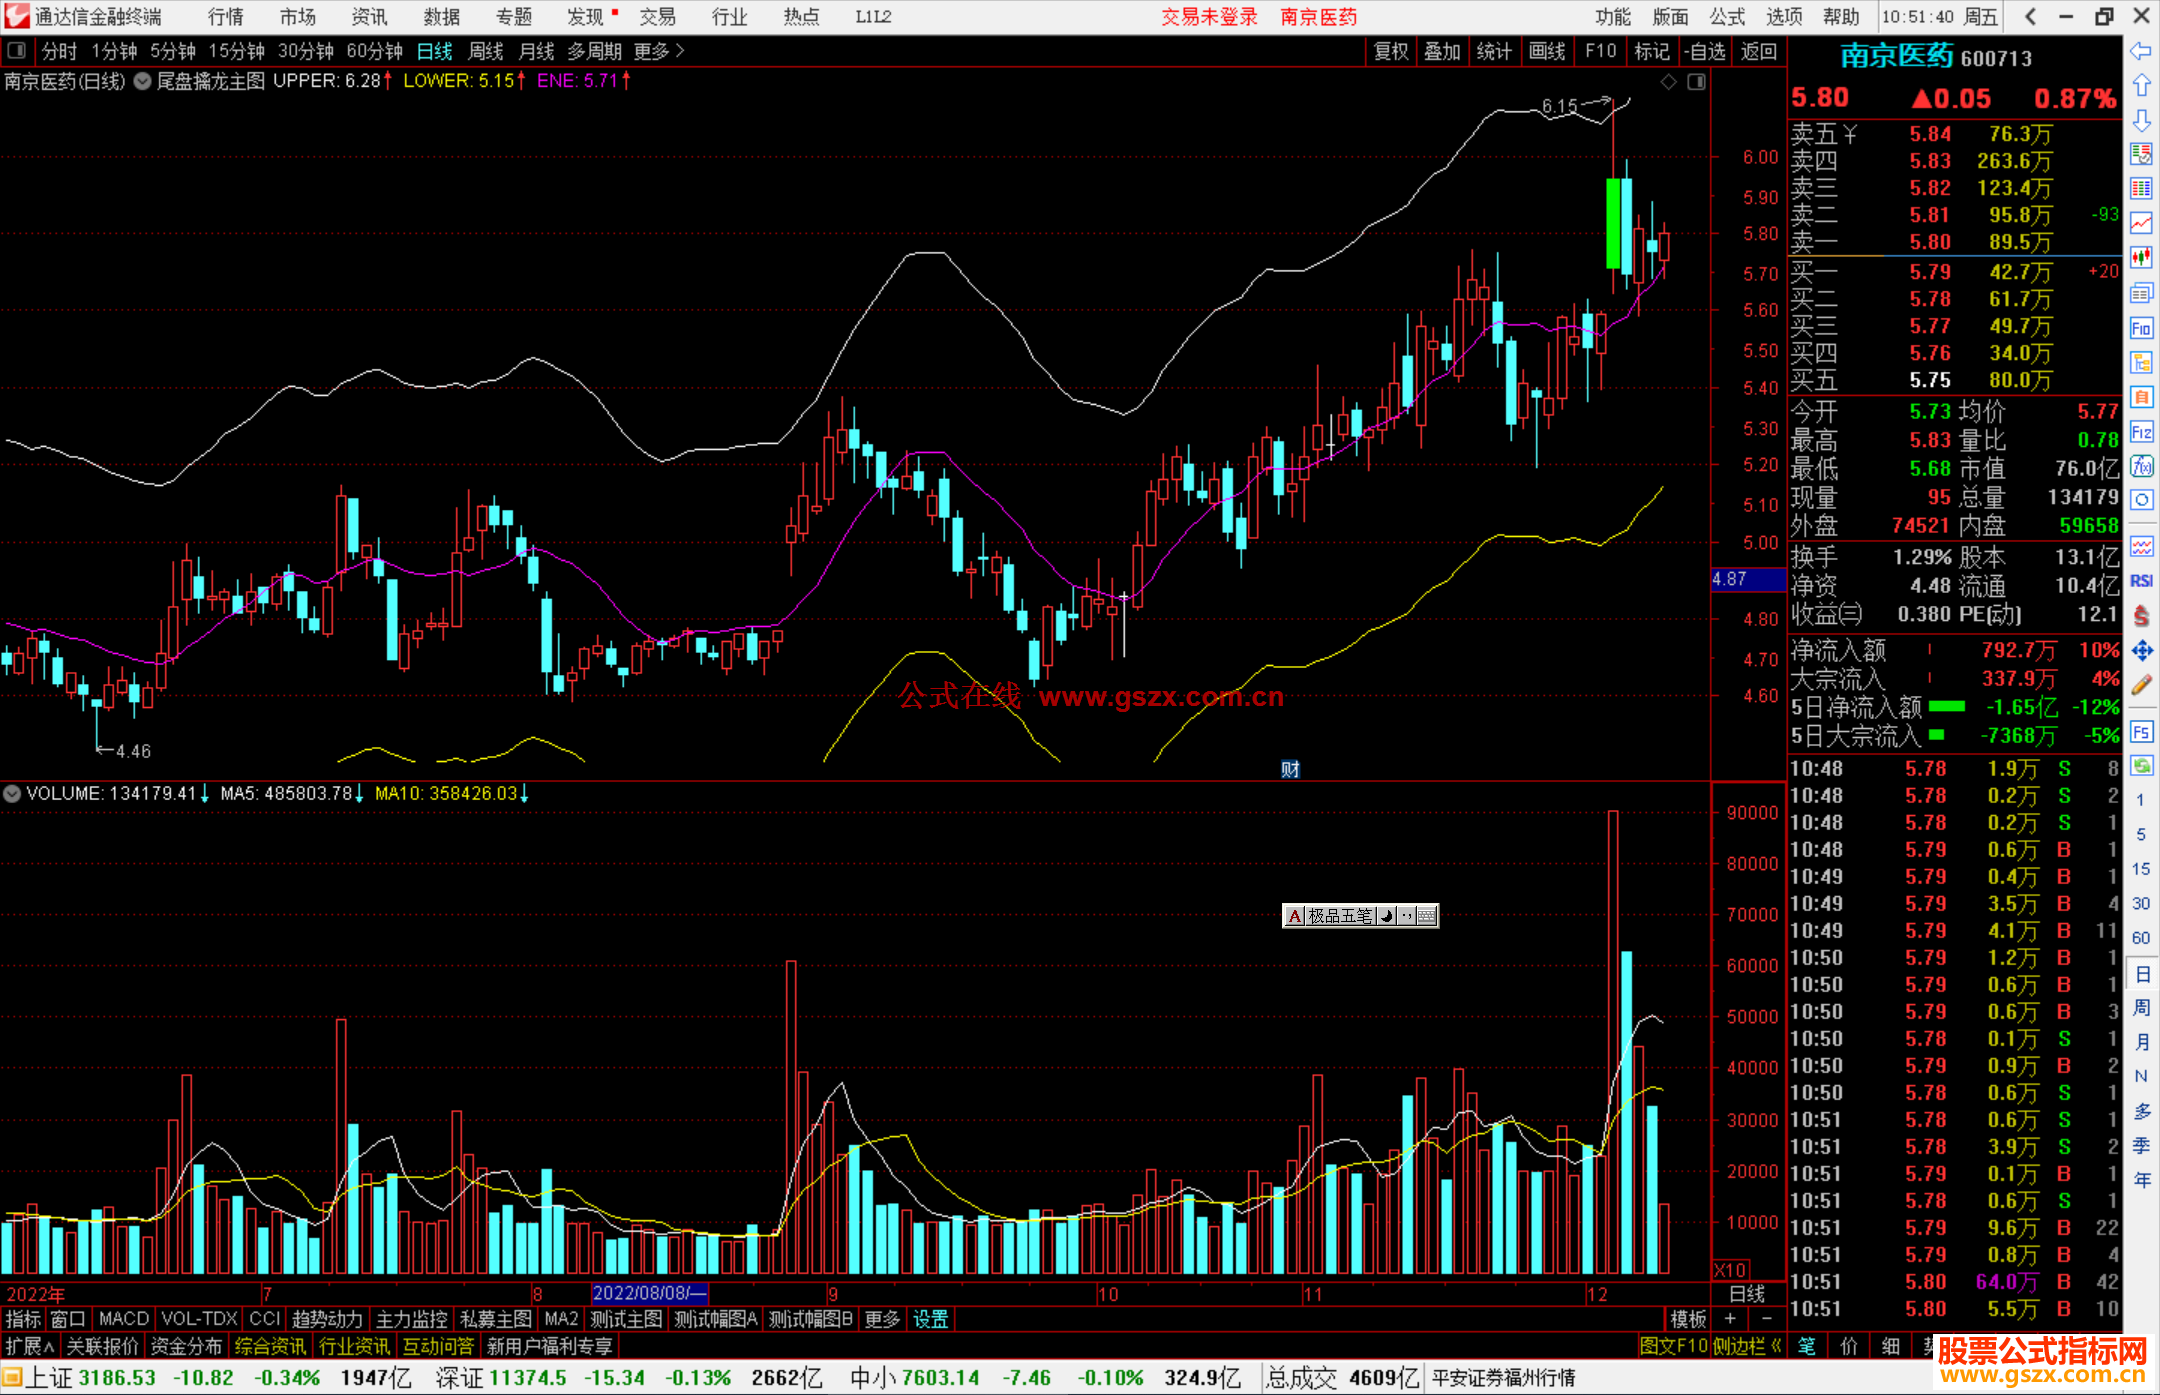Click the 2022/08/08 date marker on timeline
Screen dimensions: 2160x1395
coord(649,1293)
